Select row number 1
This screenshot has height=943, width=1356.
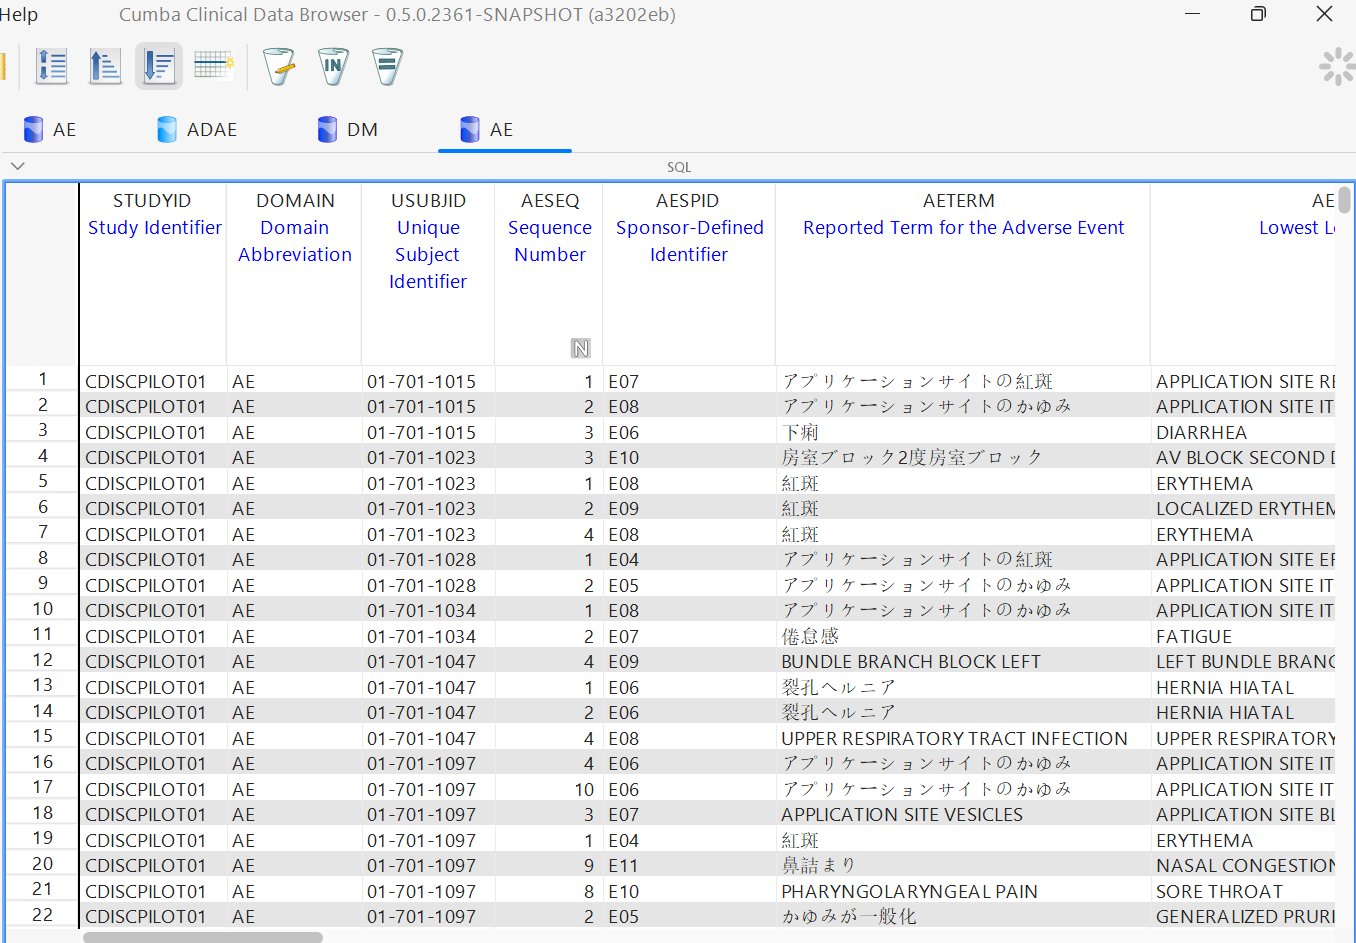click(43, 379)
